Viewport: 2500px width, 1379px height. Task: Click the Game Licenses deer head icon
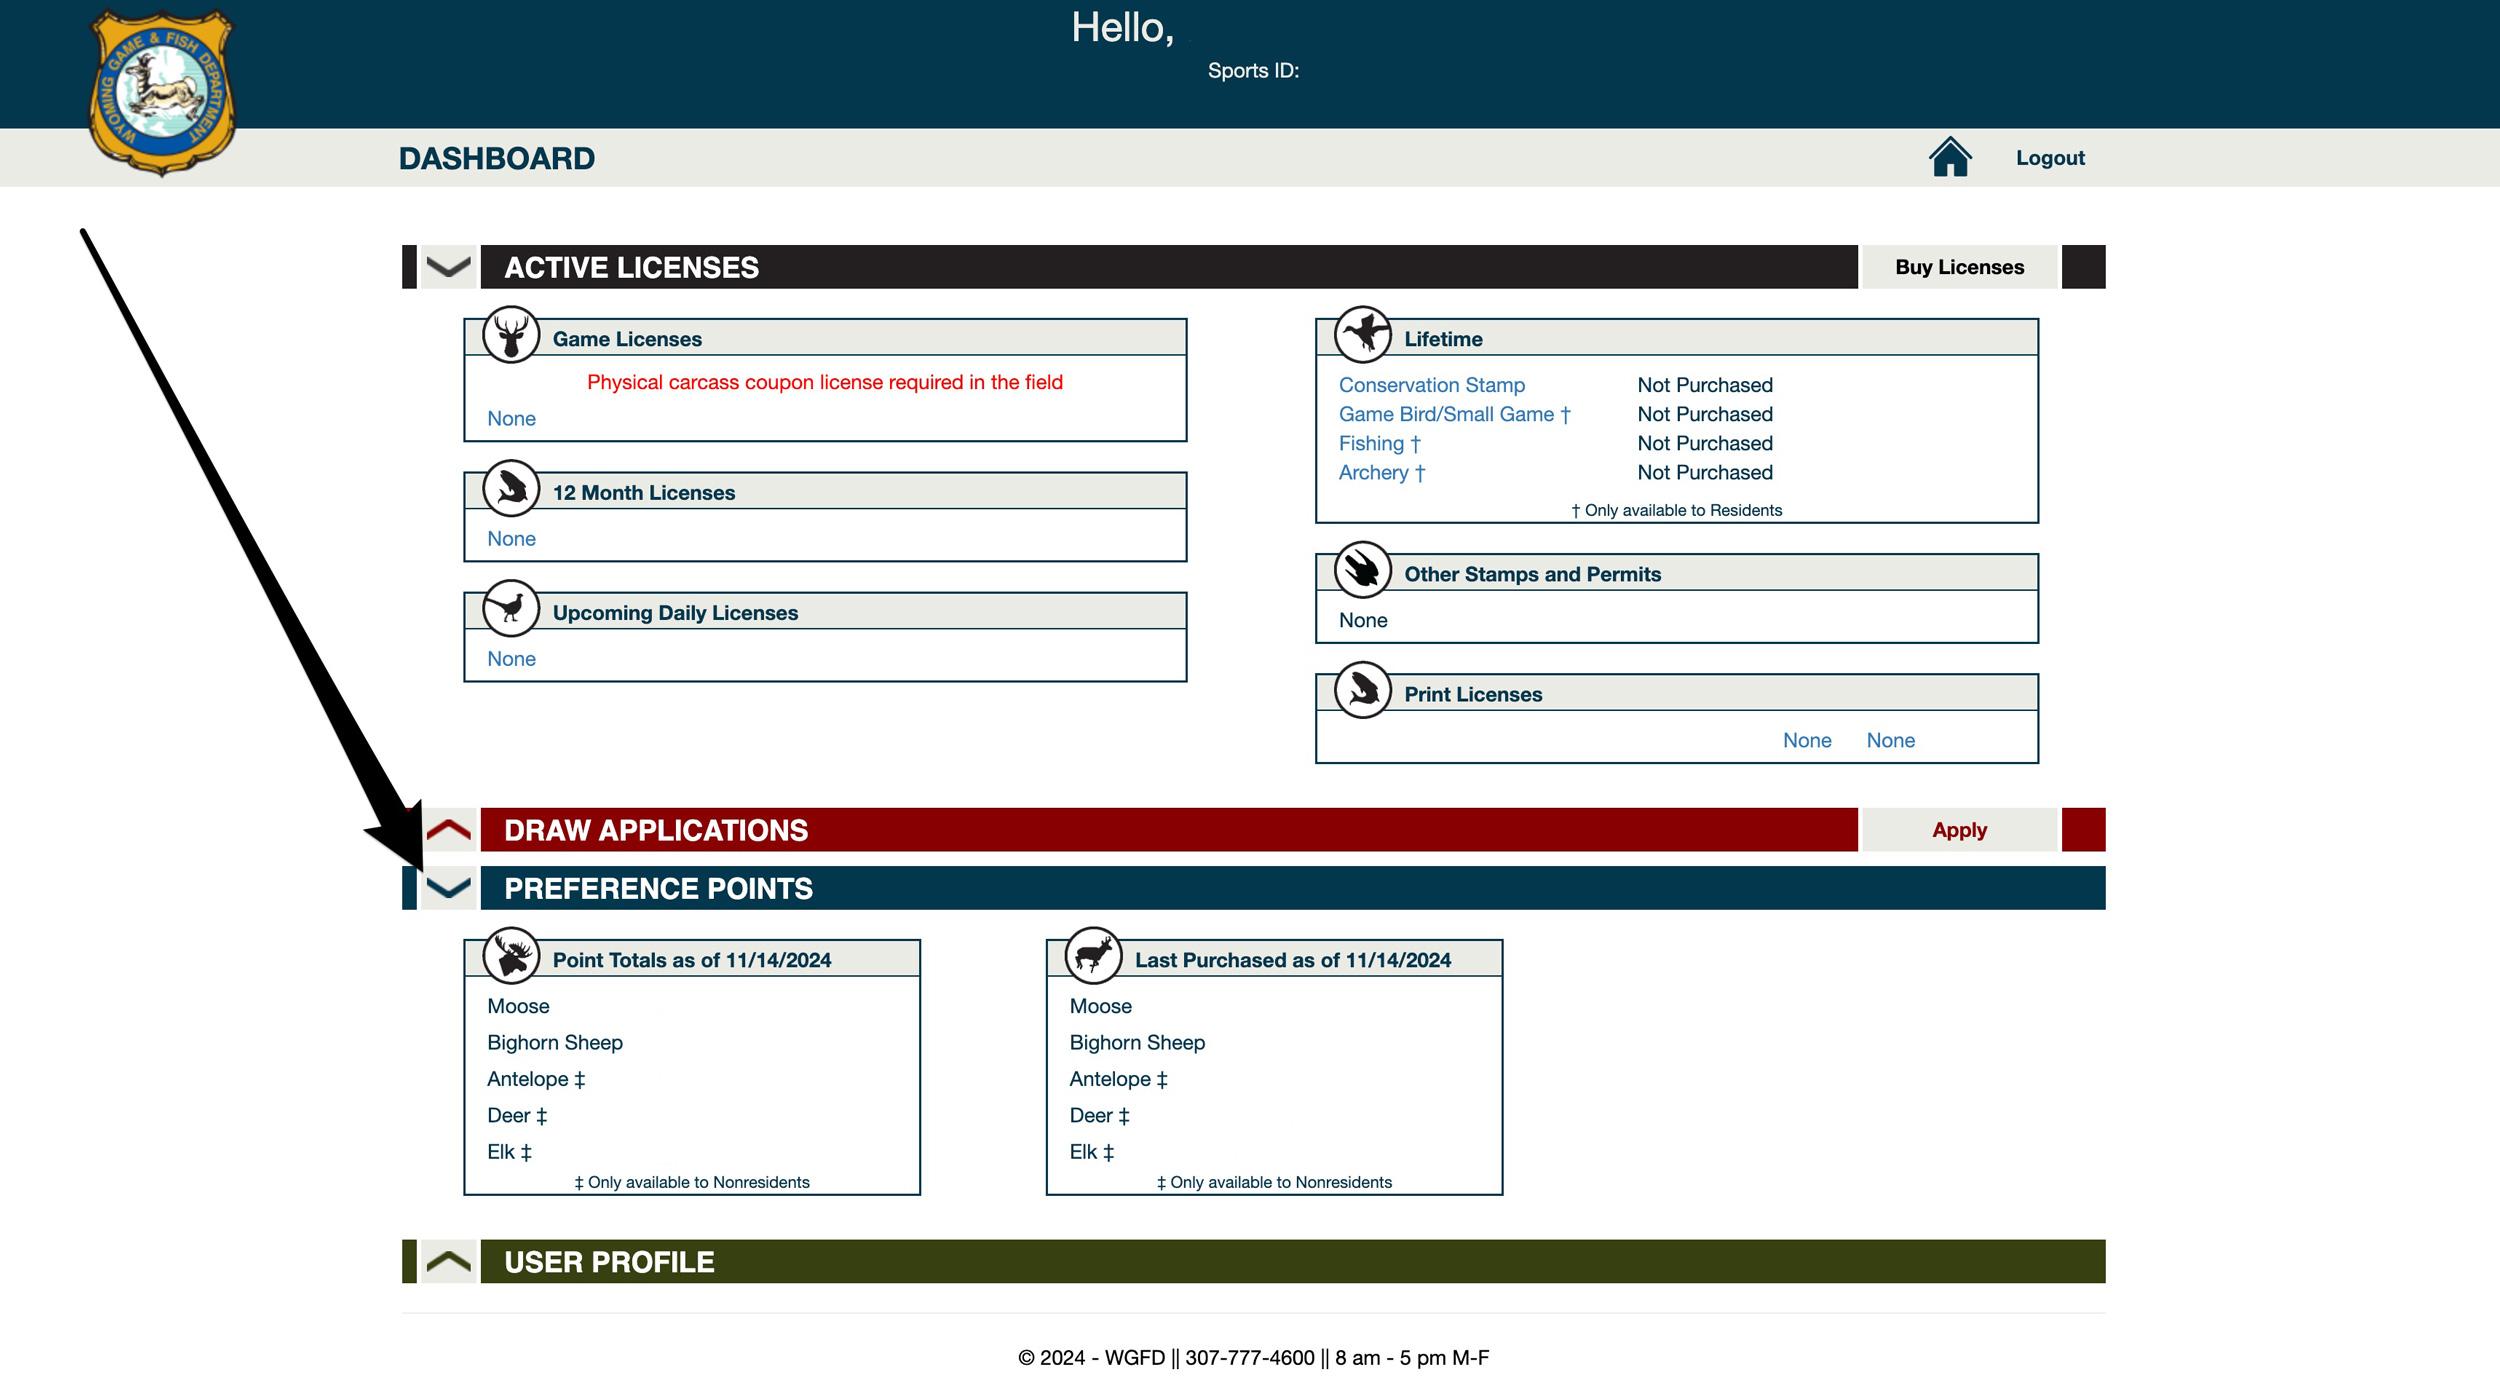(512, 338)
